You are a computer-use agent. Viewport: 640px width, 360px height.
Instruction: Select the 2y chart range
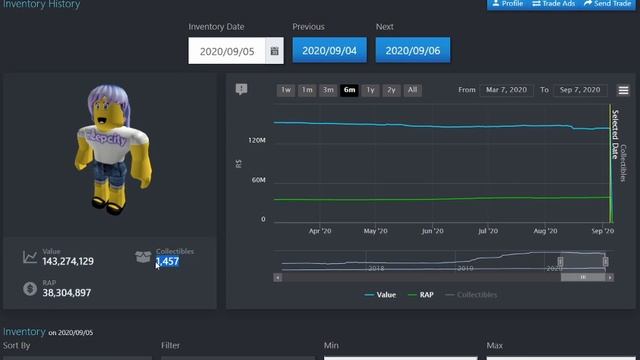coord(391,90)
